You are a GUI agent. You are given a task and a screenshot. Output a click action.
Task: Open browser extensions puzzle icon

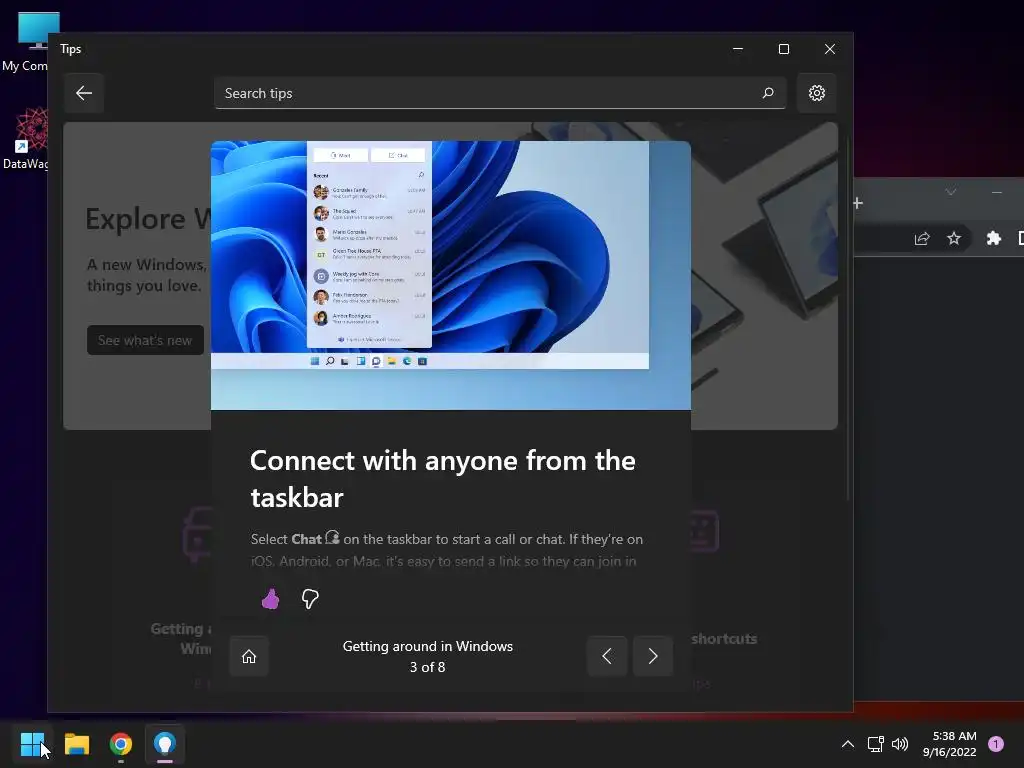pyautogui.click(x=993, y=238)
